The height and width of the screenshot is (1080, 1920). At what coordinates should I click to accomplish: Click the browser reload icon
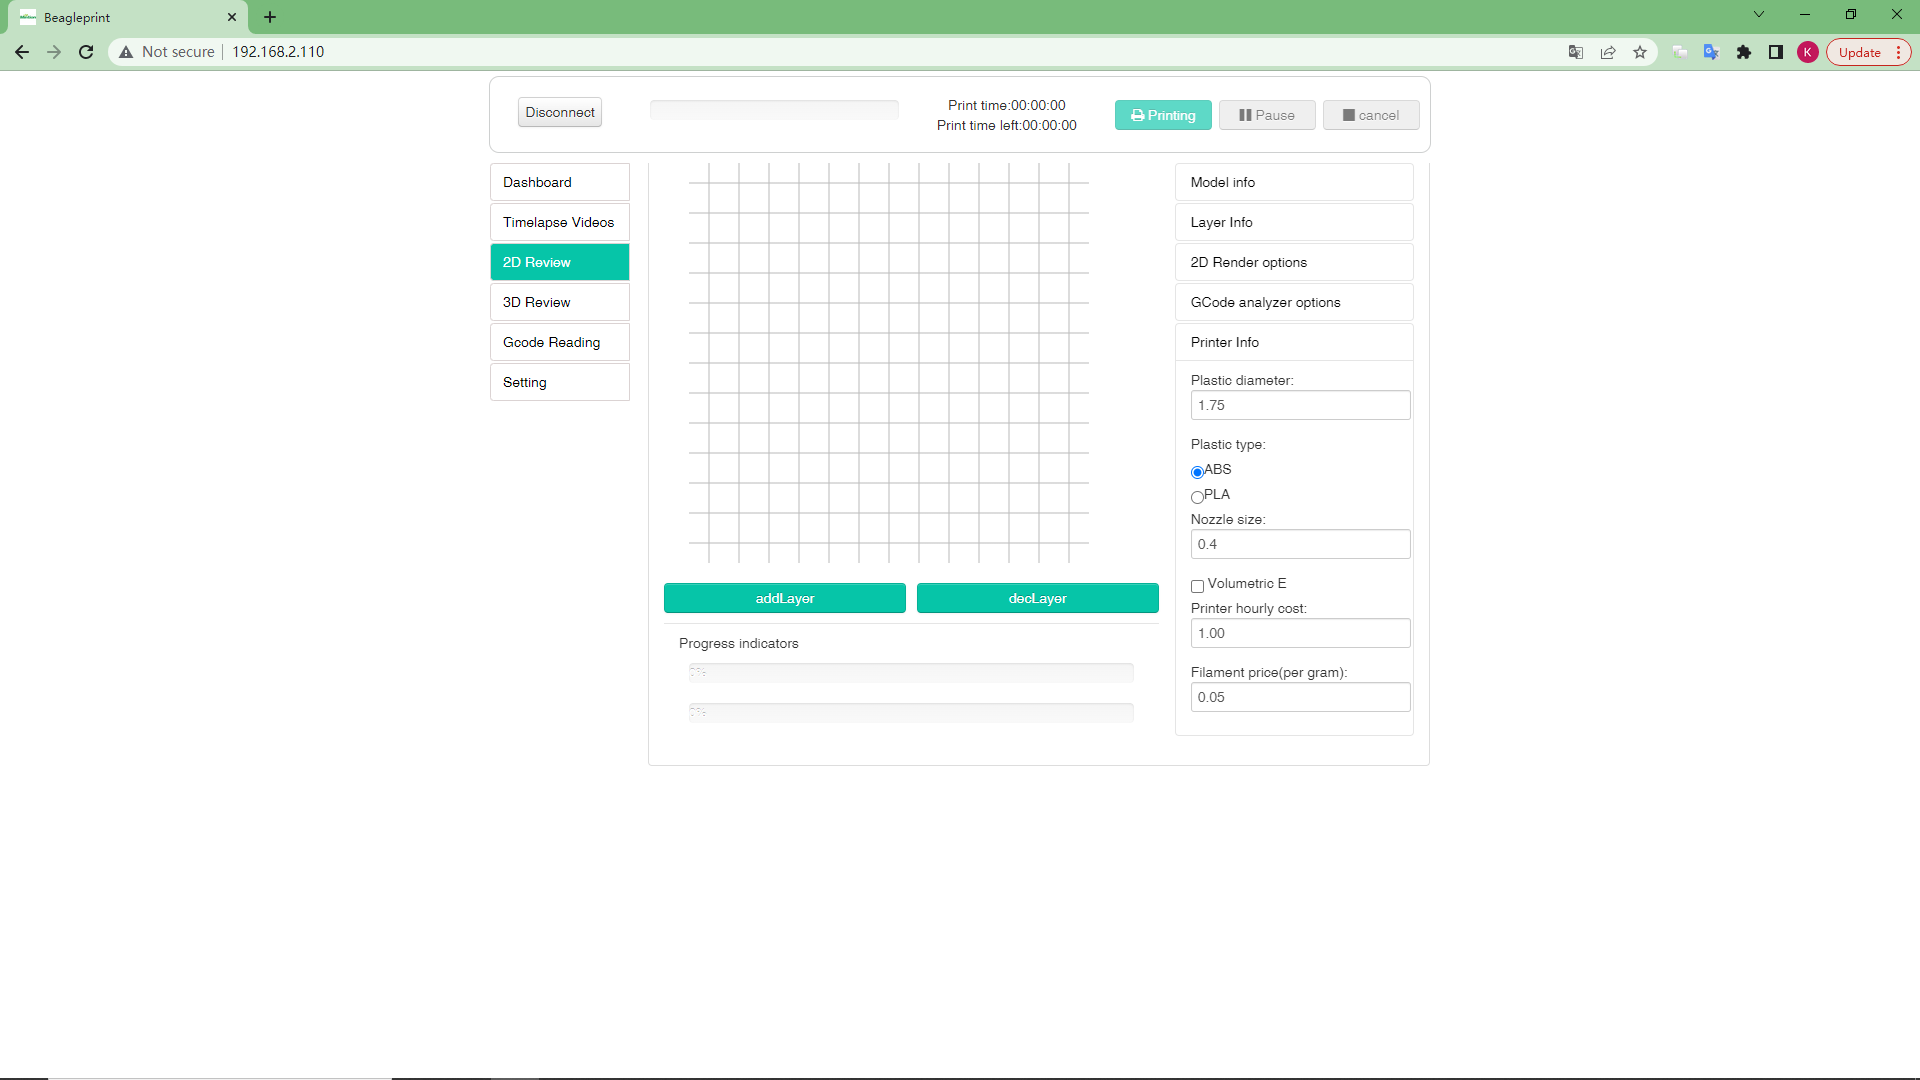(86, 52)
